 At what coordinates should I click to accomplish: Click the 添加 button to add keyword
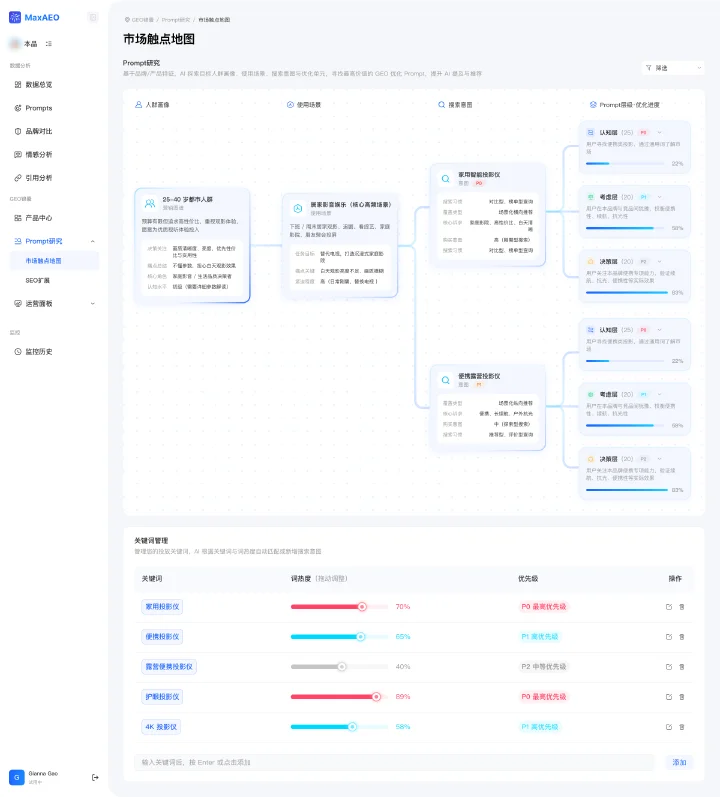(x=679, y=762)
